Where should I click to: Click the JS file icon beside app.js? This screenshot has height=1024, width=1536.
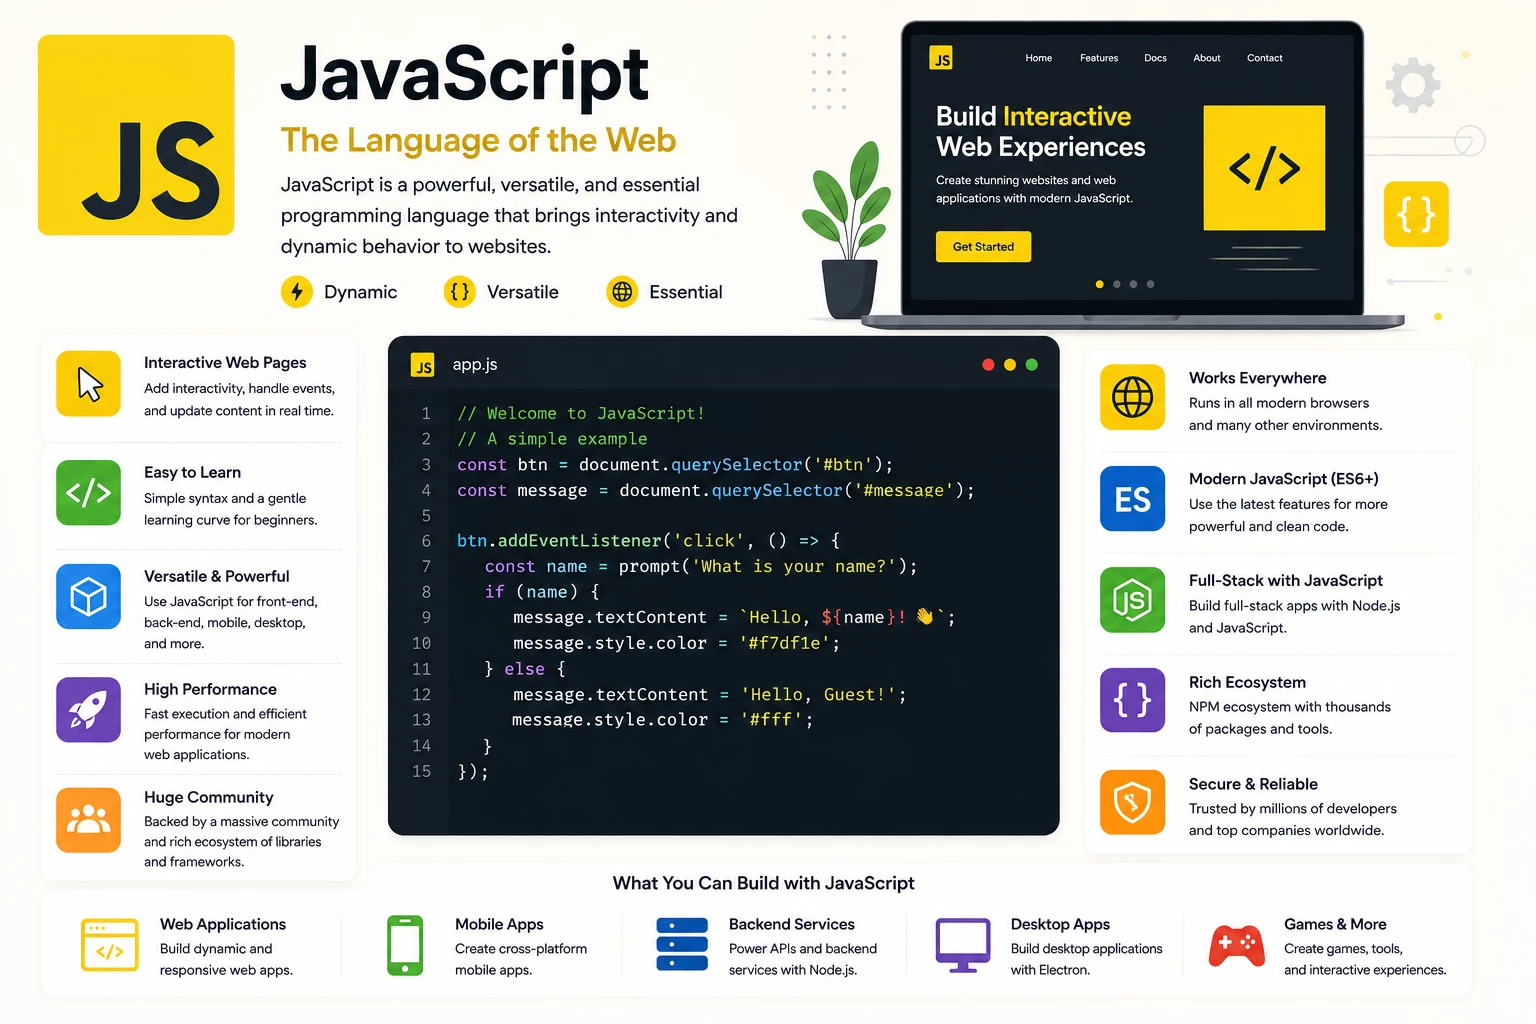(423, 366)
